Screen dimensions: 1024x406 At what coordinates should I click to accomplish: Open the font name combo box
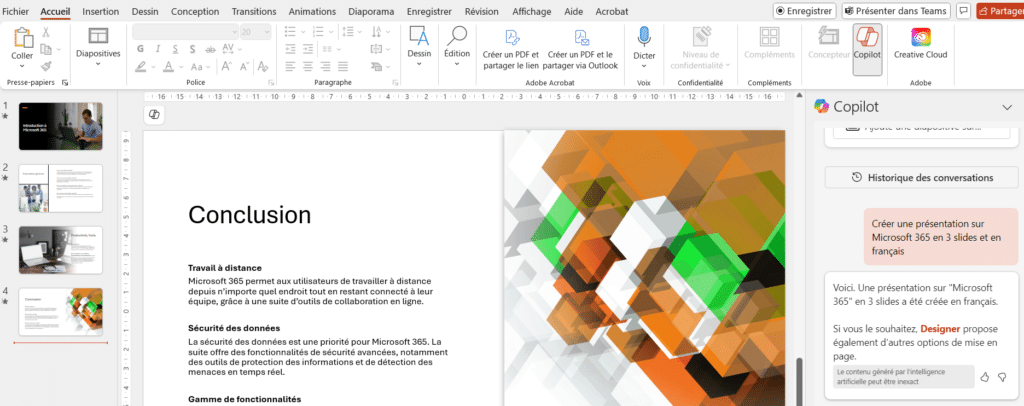(x=185, y=32)
